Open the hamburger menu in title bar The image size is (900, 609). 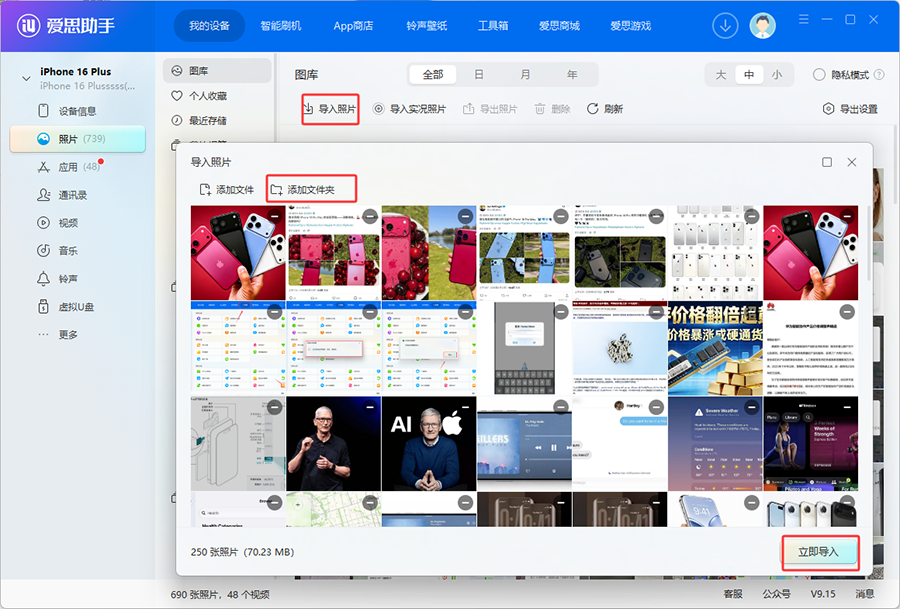tap(804, 20)
